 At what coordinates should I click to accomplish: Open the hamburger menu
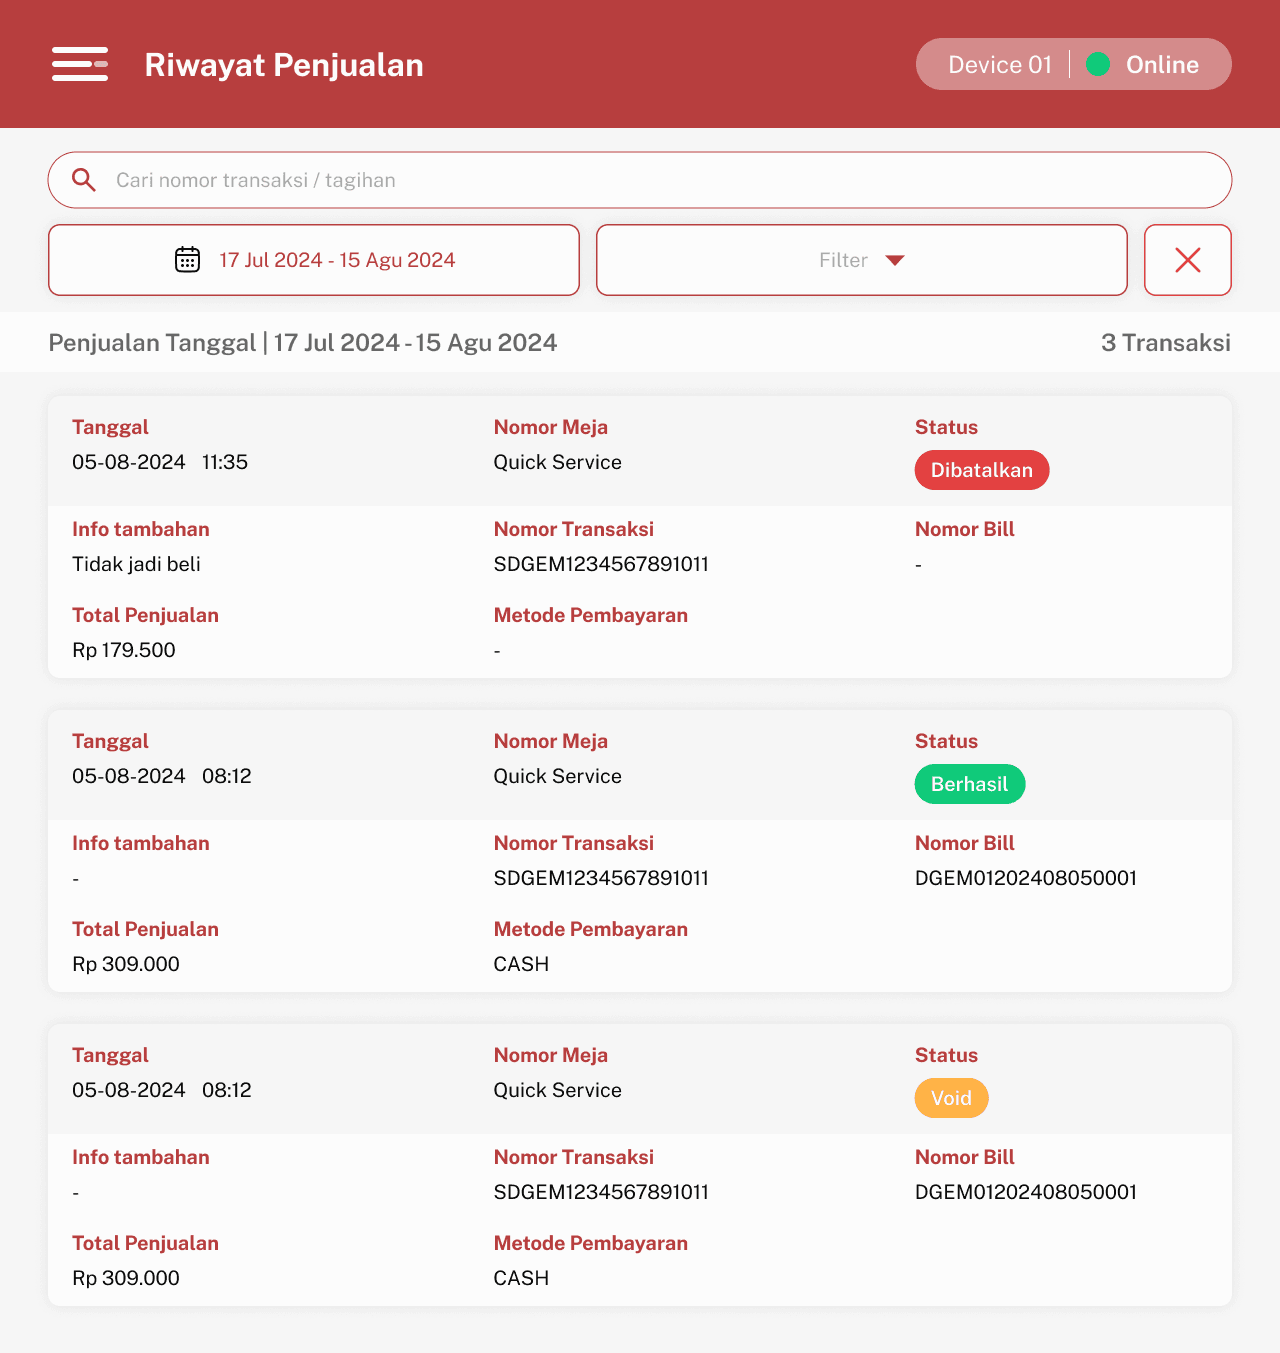point(80,64)
